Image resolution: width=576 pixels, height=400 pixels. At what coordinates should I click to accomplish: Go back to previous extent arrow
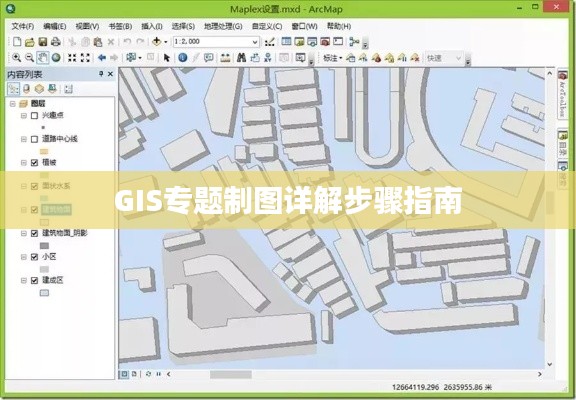(102, 57)
